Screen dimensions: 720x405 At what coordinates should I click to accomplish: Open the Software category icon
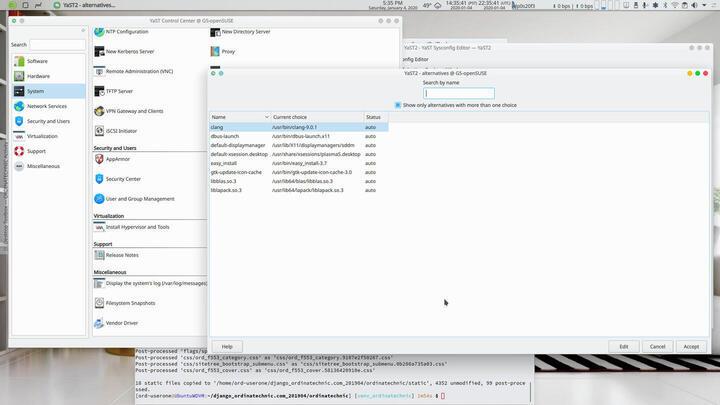pyautogui.click(x=19, y=61)
